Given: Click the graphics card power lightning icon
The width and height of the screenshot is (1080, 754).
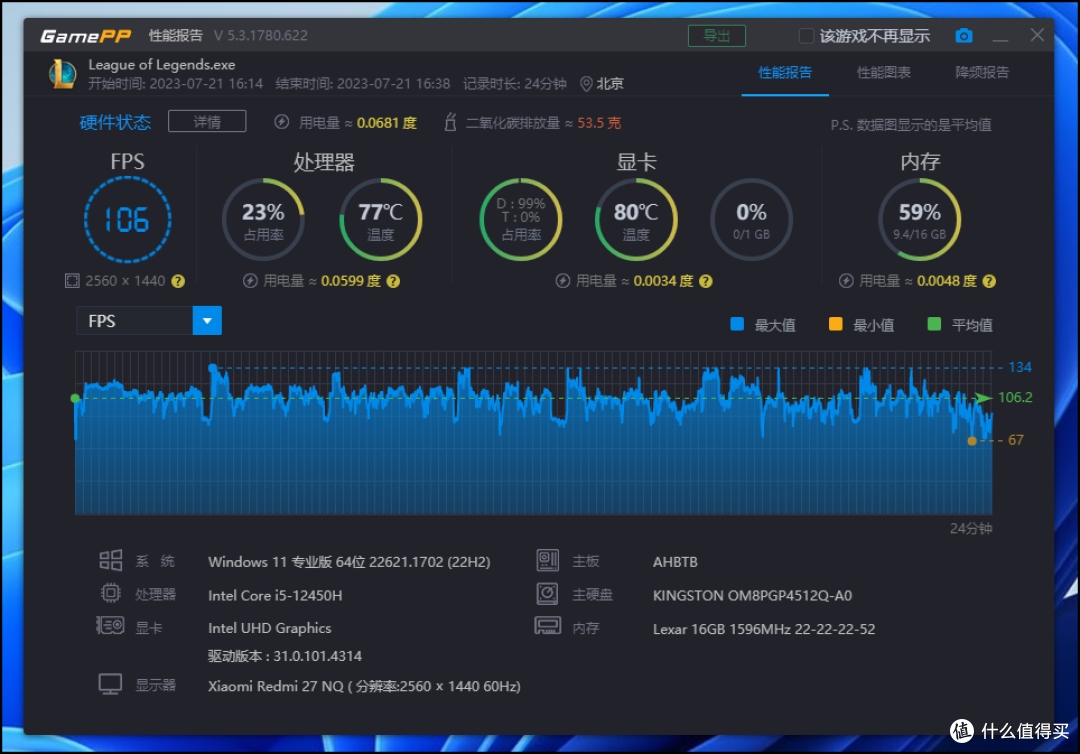Looking at the screenshot, I should [563, 281].
